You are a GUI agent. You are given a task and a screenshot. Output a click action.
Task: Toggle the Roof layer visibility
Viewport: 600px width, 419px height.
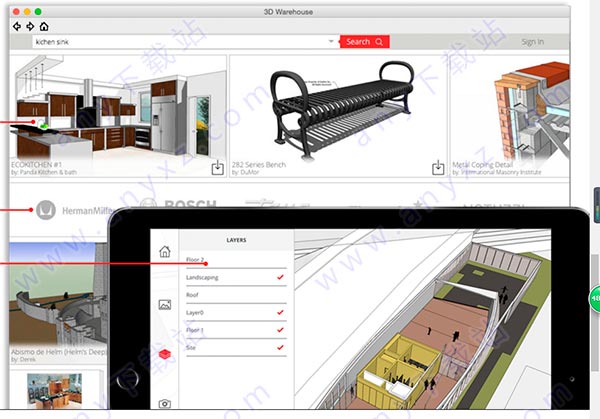pyautogui.click(x=236, y=295)
